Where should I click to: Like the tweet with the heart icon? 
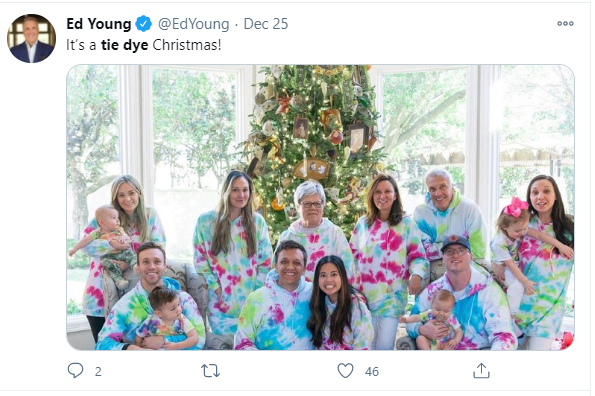tap(345, 371)
